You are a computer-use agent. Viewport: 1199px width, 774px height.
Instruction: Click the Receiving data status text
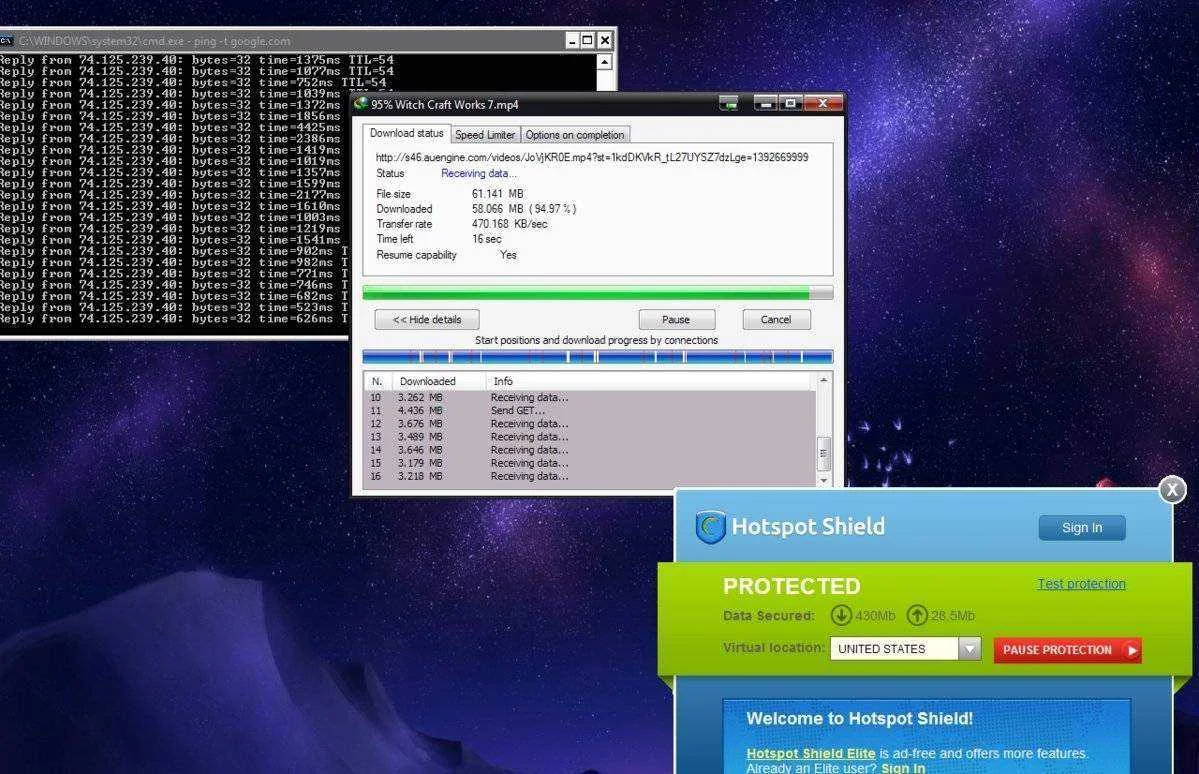pos(479,174)
